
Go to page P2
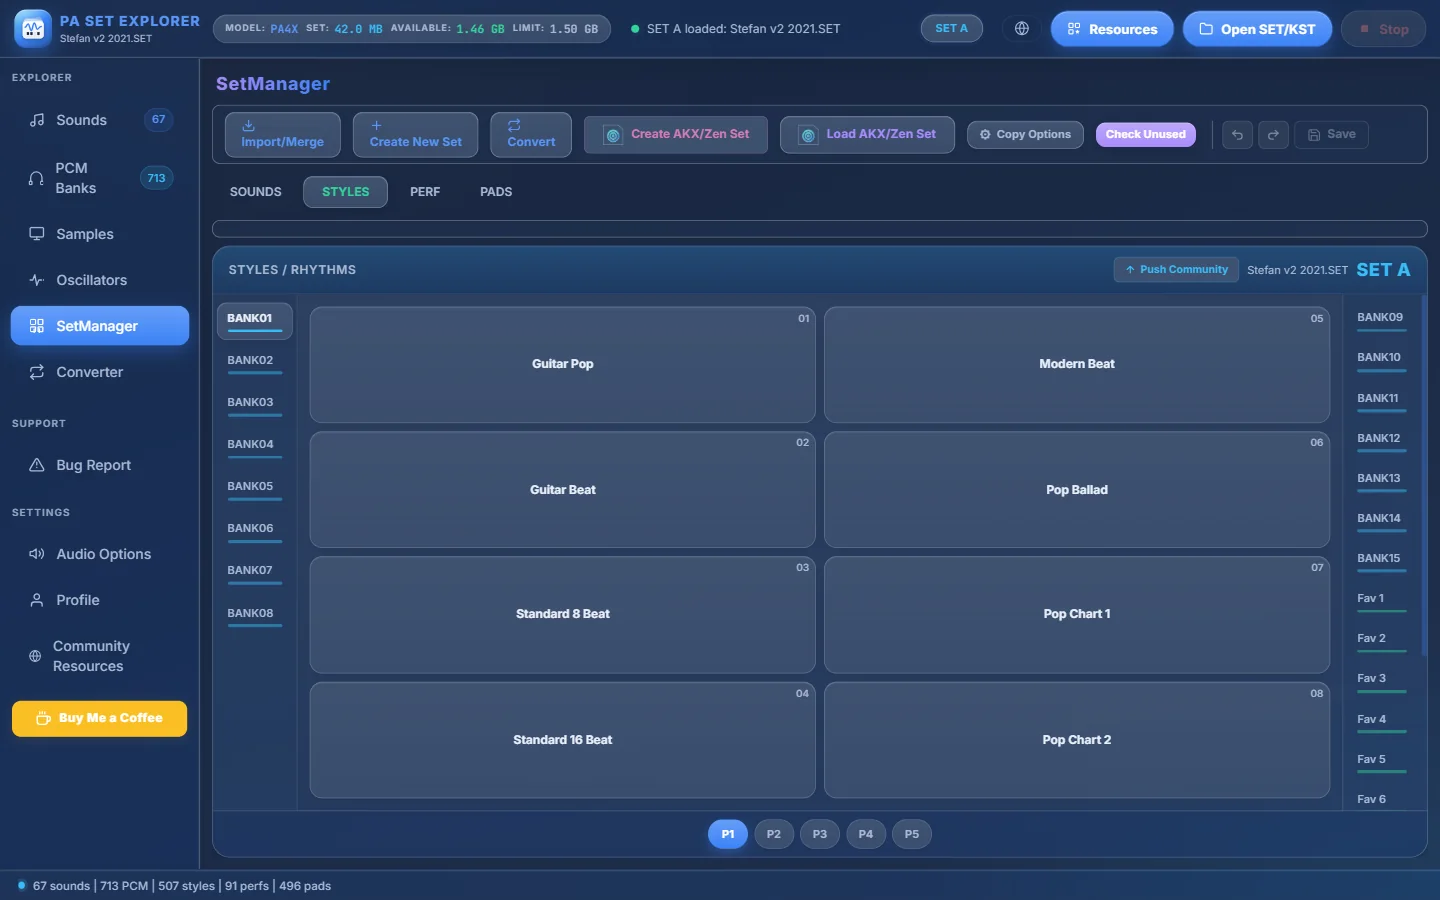coord(774,834)
